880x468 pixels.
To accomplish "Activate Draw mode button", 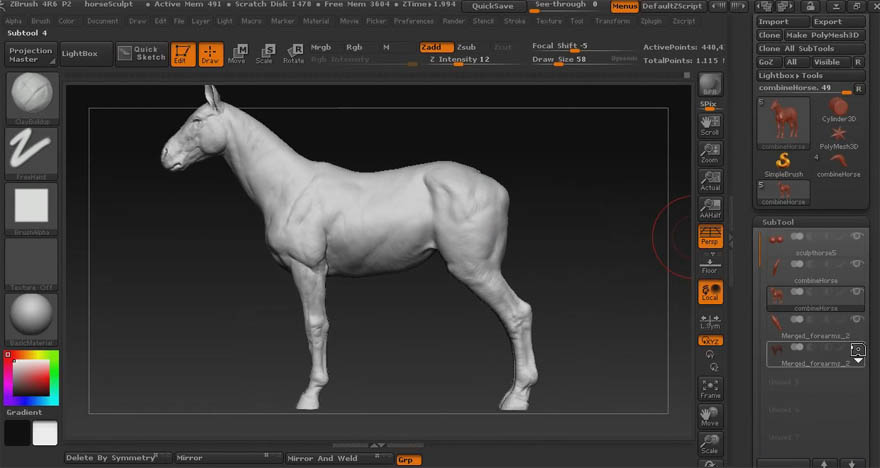I will [210, 54].
